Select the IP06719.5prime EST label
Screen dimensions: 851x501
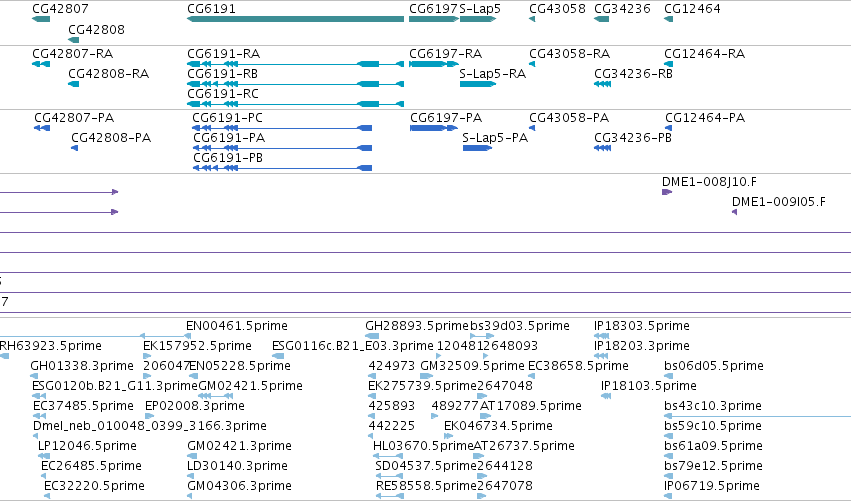(x=712, y=486)
